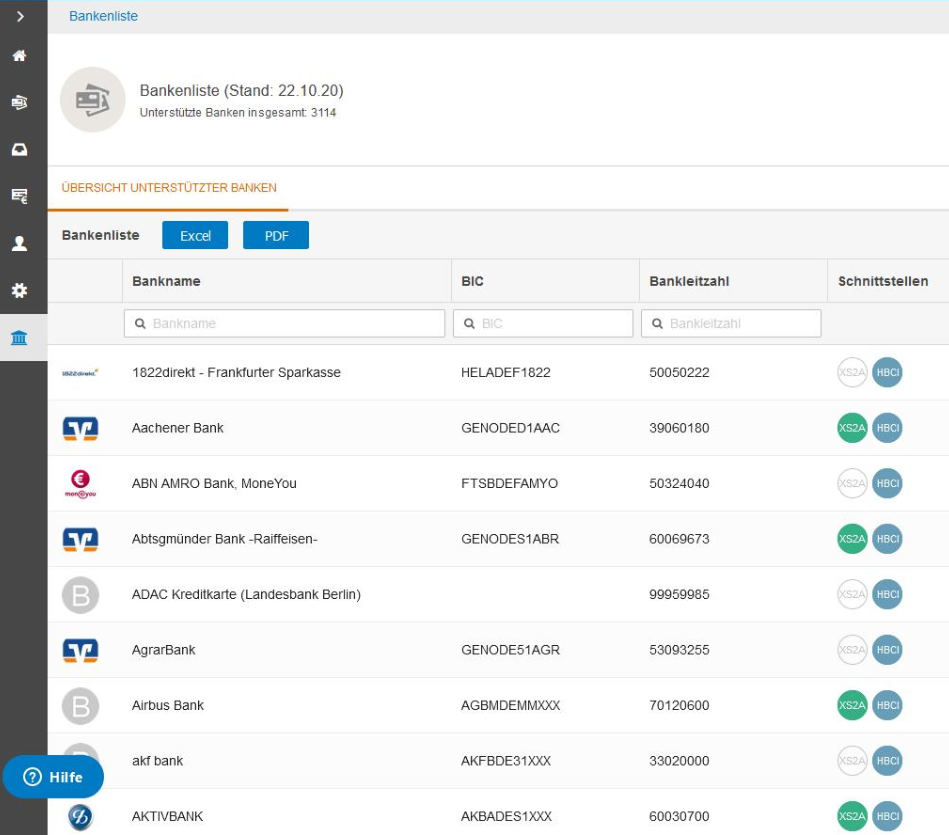The width and height of the screenshot is (949, 835).
Task: Click the Bankleitzahl column header
Action: 689,281
